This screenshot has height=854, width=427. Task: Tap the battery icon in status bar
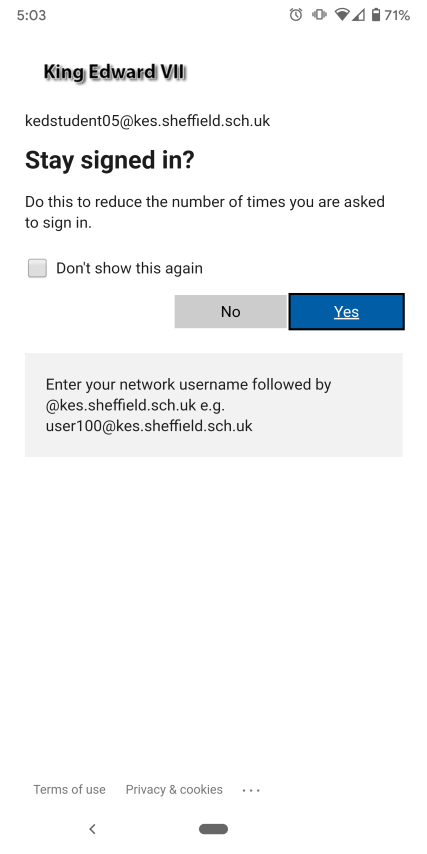point(376,15)
